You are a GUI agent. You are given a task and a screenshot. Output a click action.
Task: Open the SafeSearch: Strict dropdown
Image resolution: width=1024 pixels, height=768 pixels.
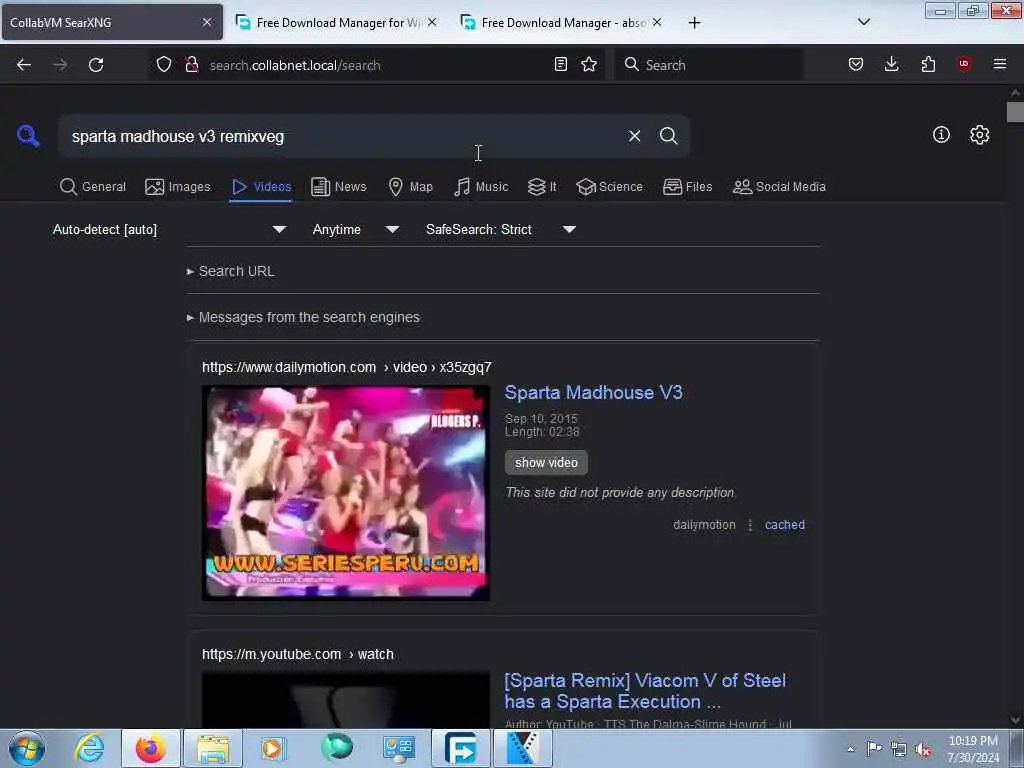pyautogui.click(x=500, y=229)
